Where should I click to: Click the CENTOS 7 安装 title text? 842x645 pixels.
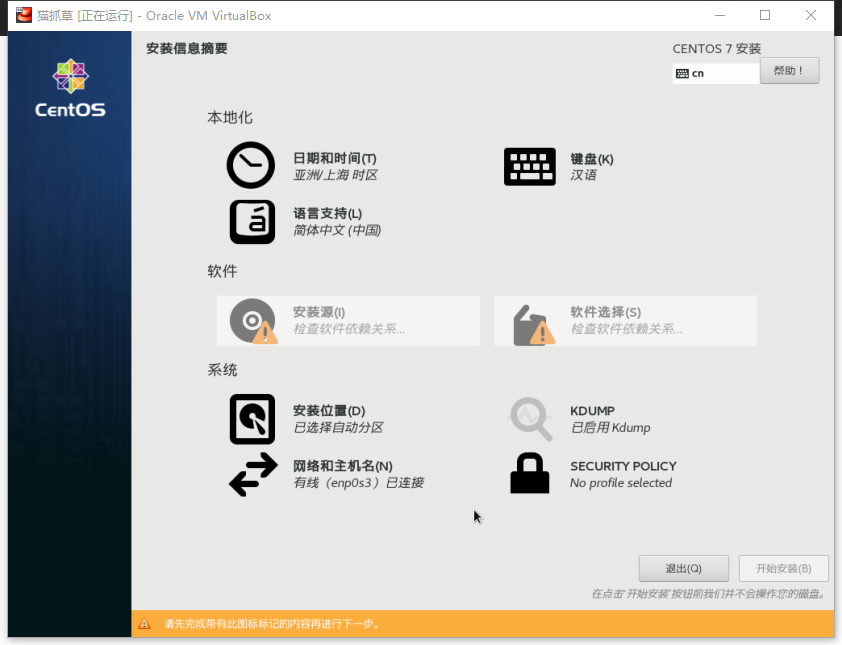[x=717, y=49]
